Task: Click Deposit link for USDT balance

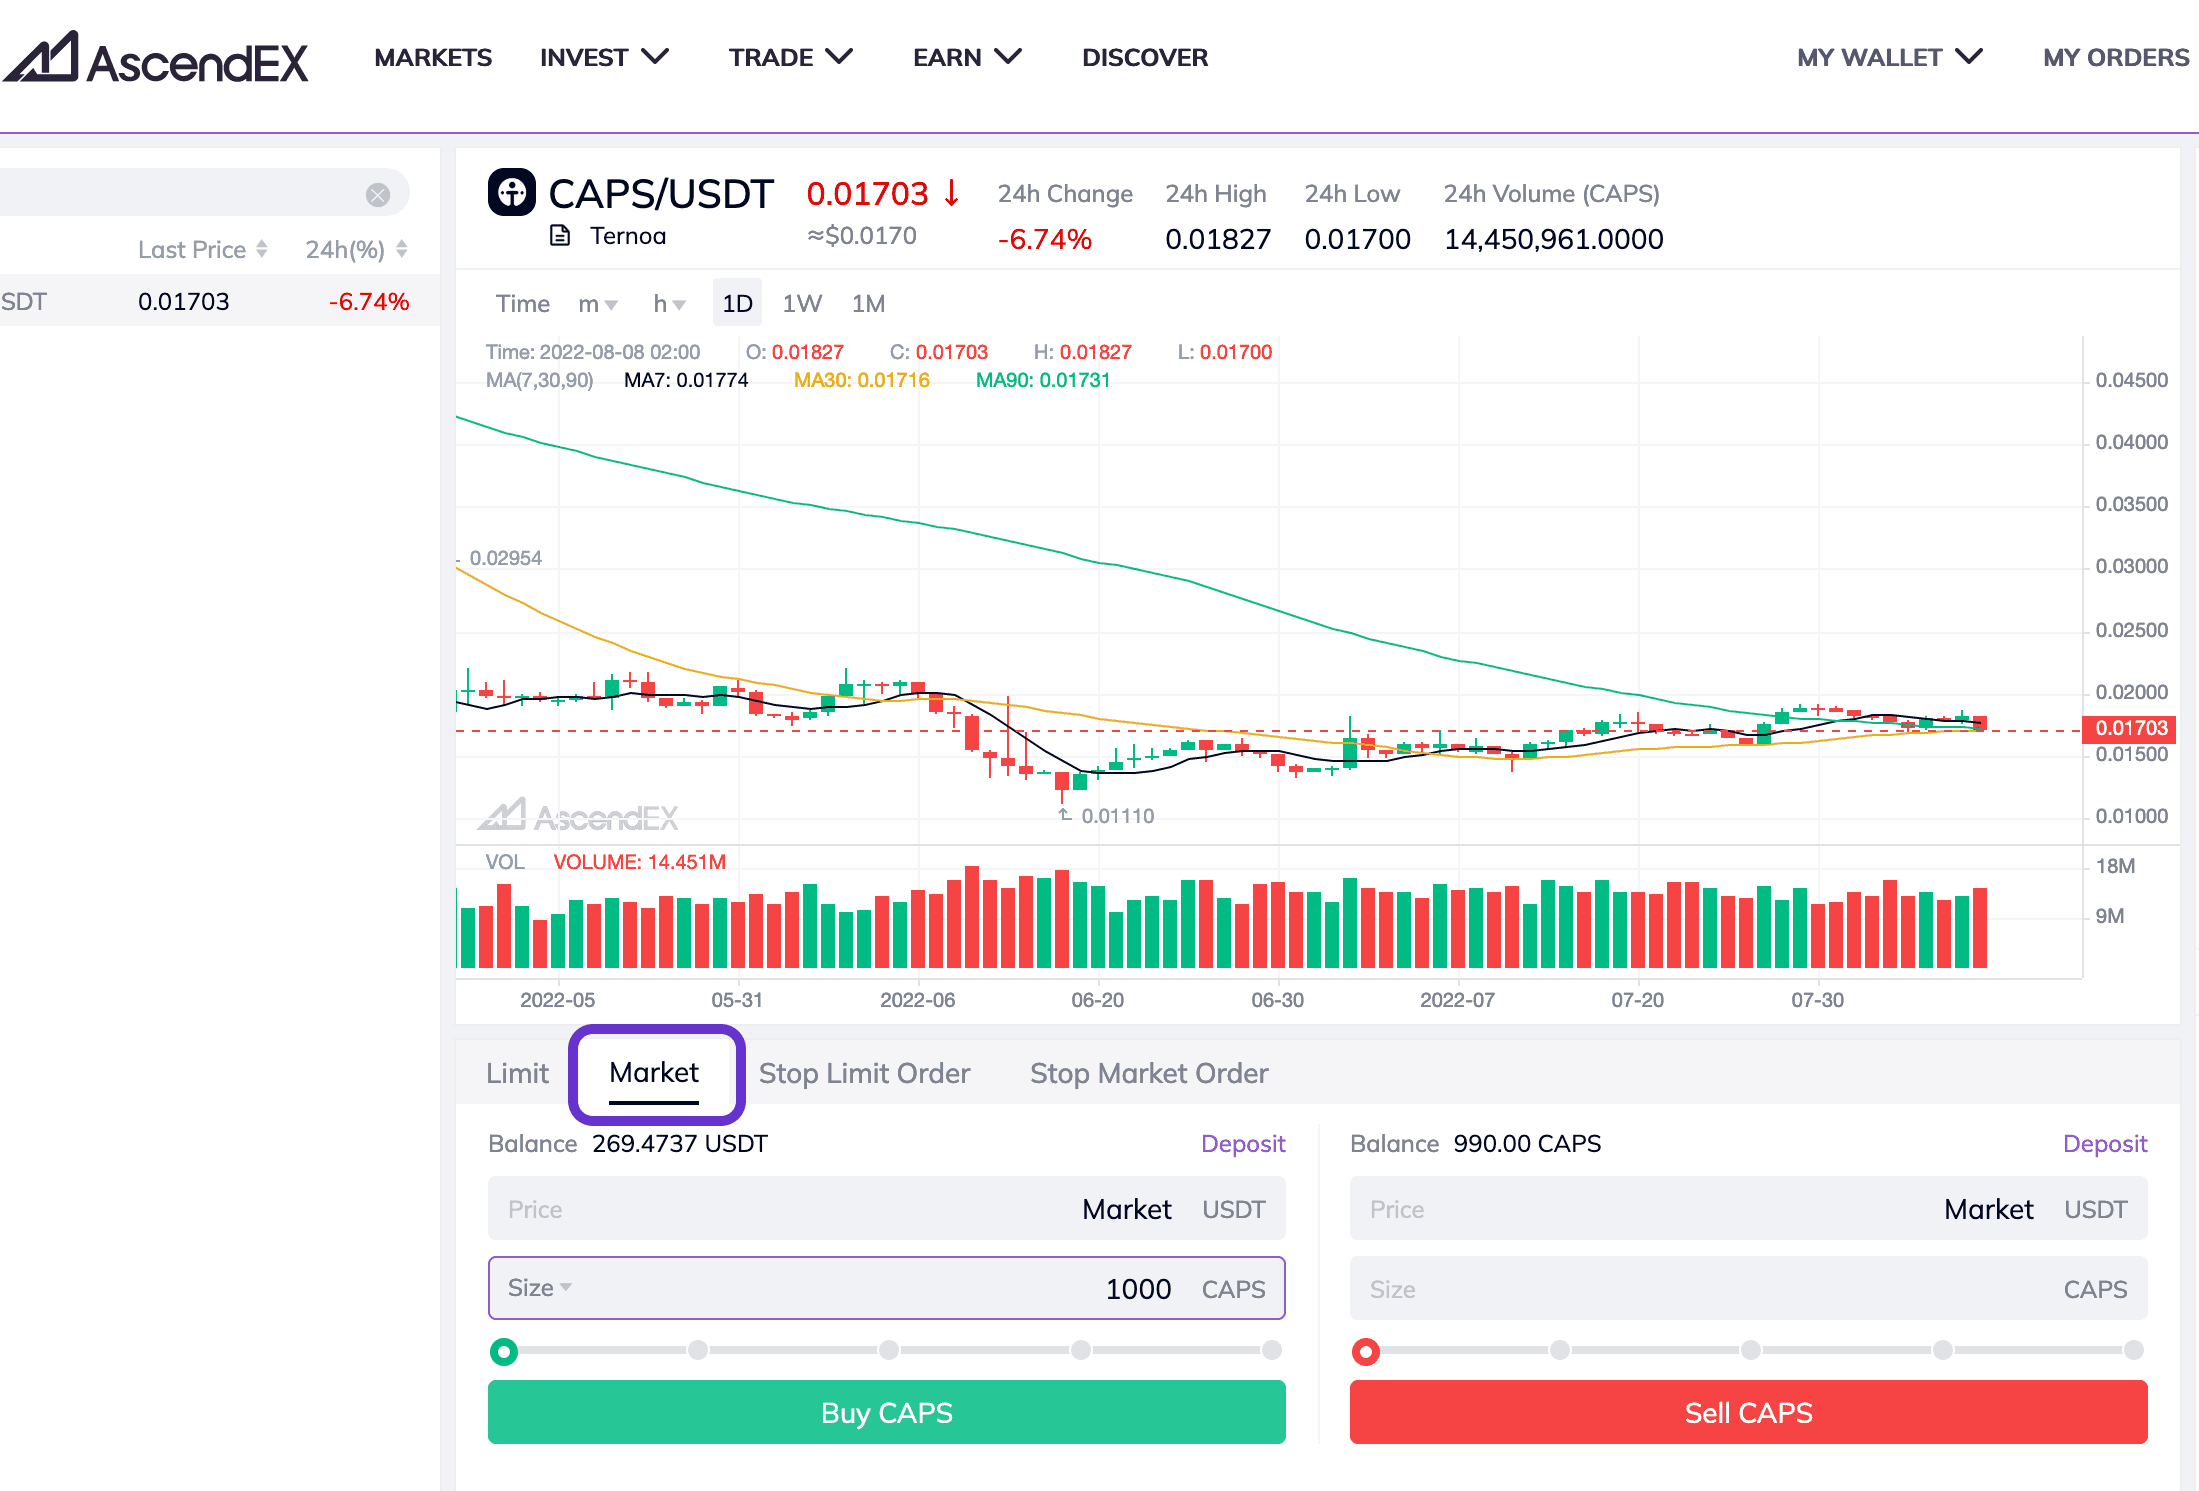Action: pos(1243,1144)
